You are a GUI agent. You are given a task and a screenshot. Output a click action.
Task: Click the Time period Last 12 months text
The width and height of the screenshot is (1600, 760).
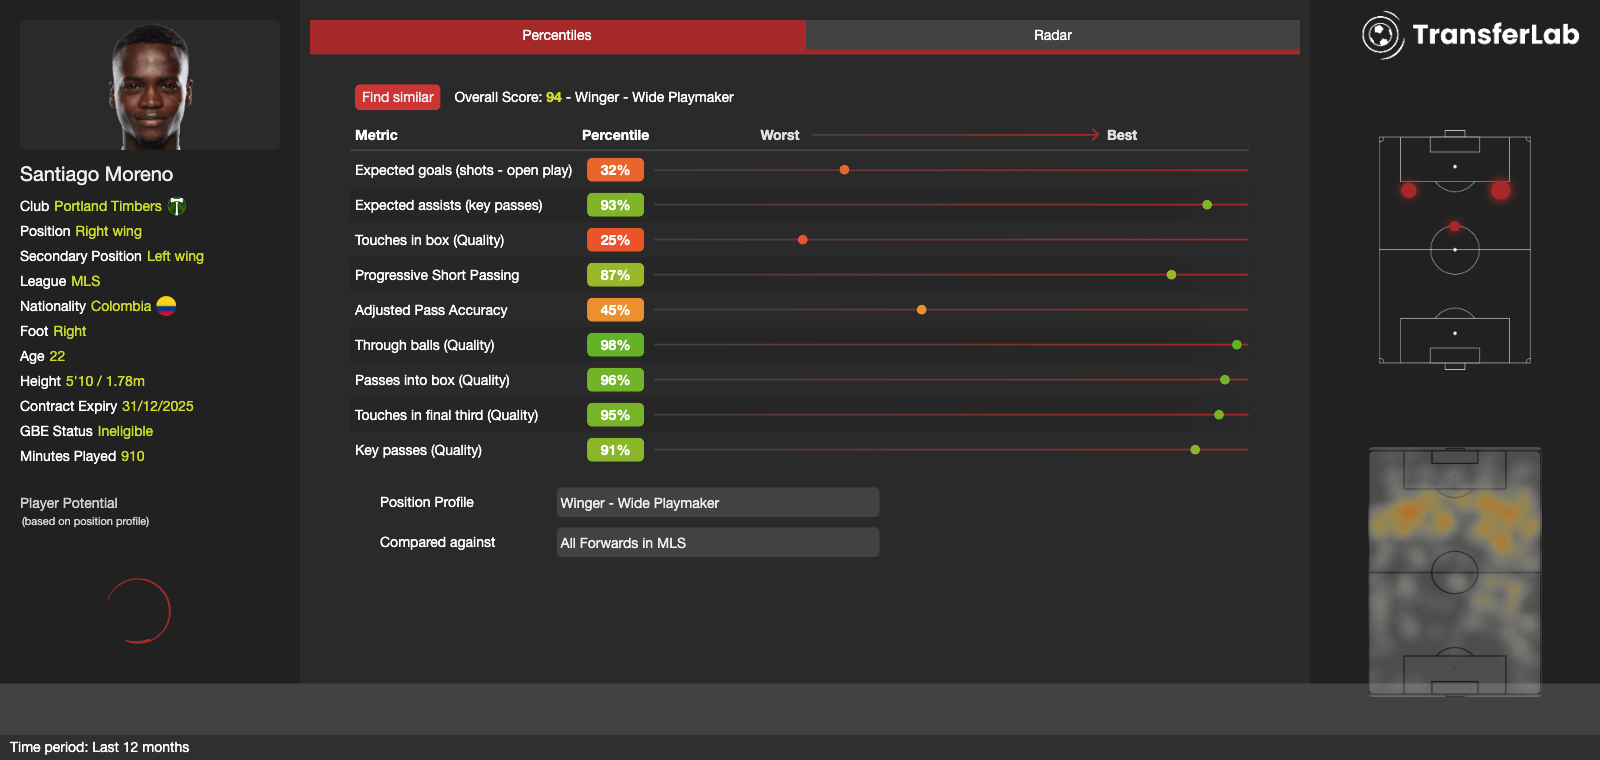coord(100,747)
